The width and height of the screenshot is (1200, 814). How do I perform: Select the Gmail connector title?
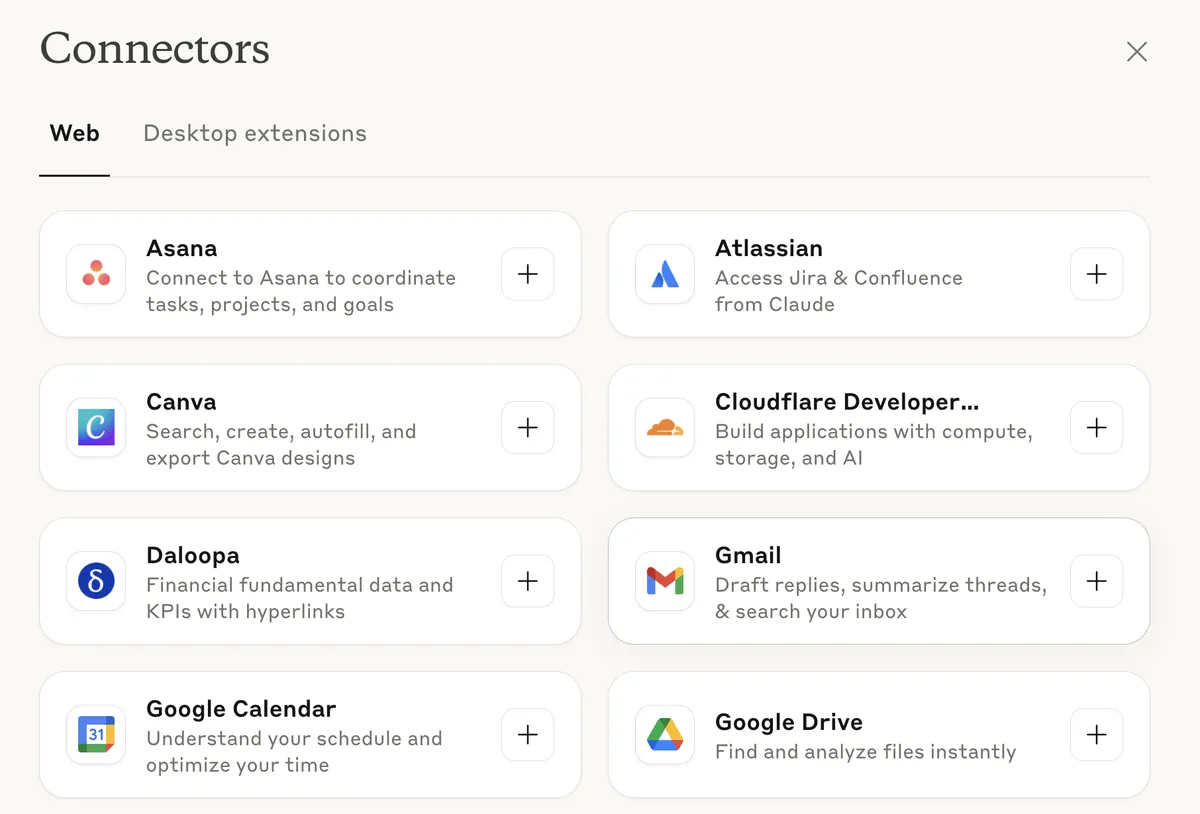748,555
